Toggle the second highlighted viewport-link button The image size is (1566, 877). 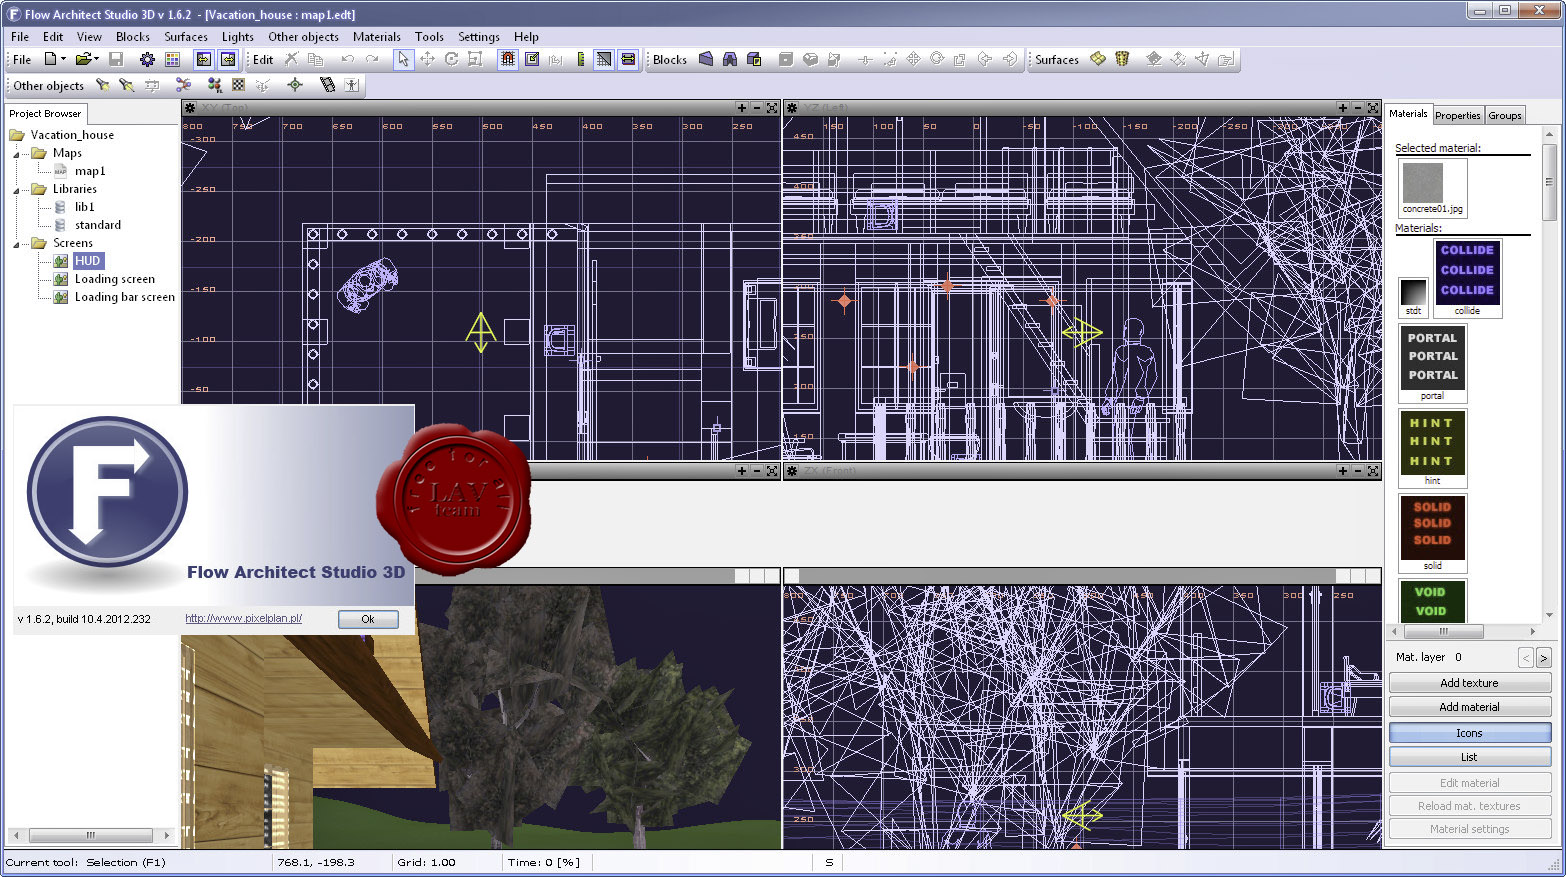[x=228, y=59]
